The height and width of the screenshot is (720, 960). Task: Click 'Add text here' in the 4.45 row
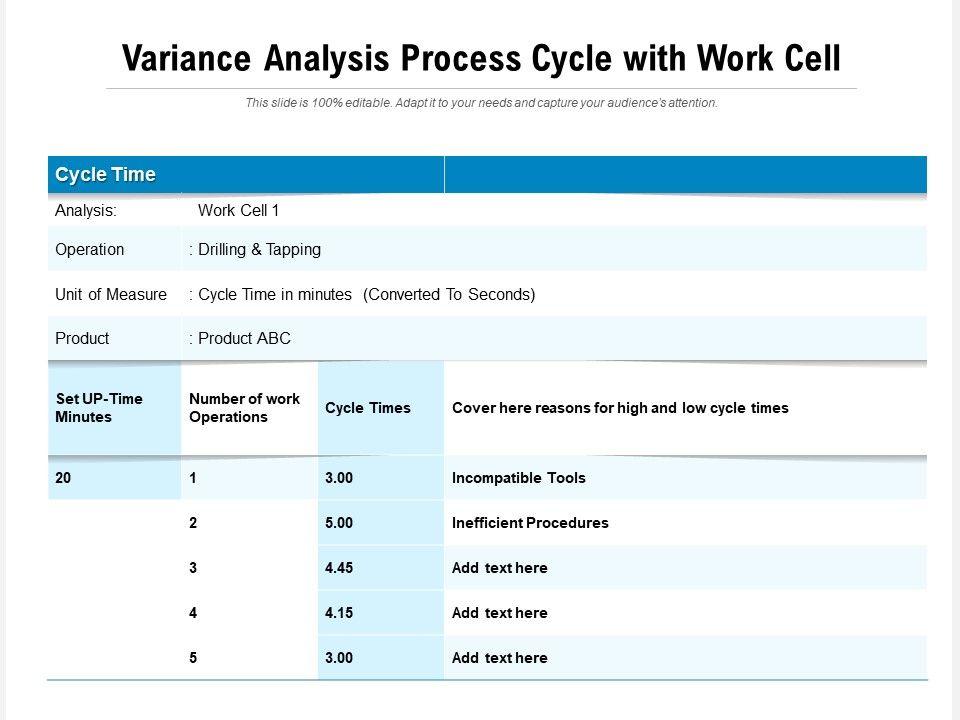click(500, 568)
